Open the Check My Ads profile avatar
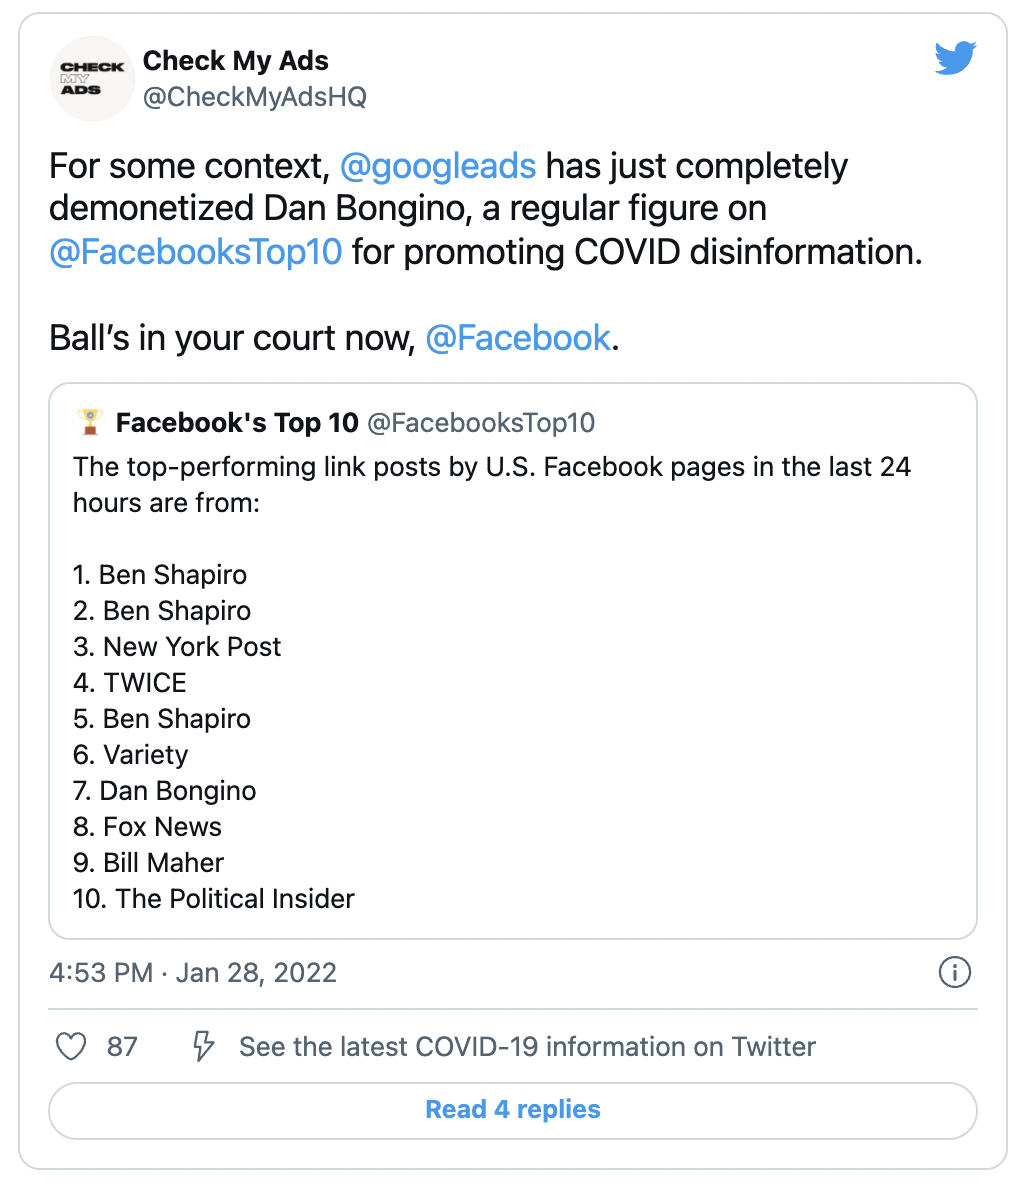This screenshot has width=1030, height=1188. 92,79
